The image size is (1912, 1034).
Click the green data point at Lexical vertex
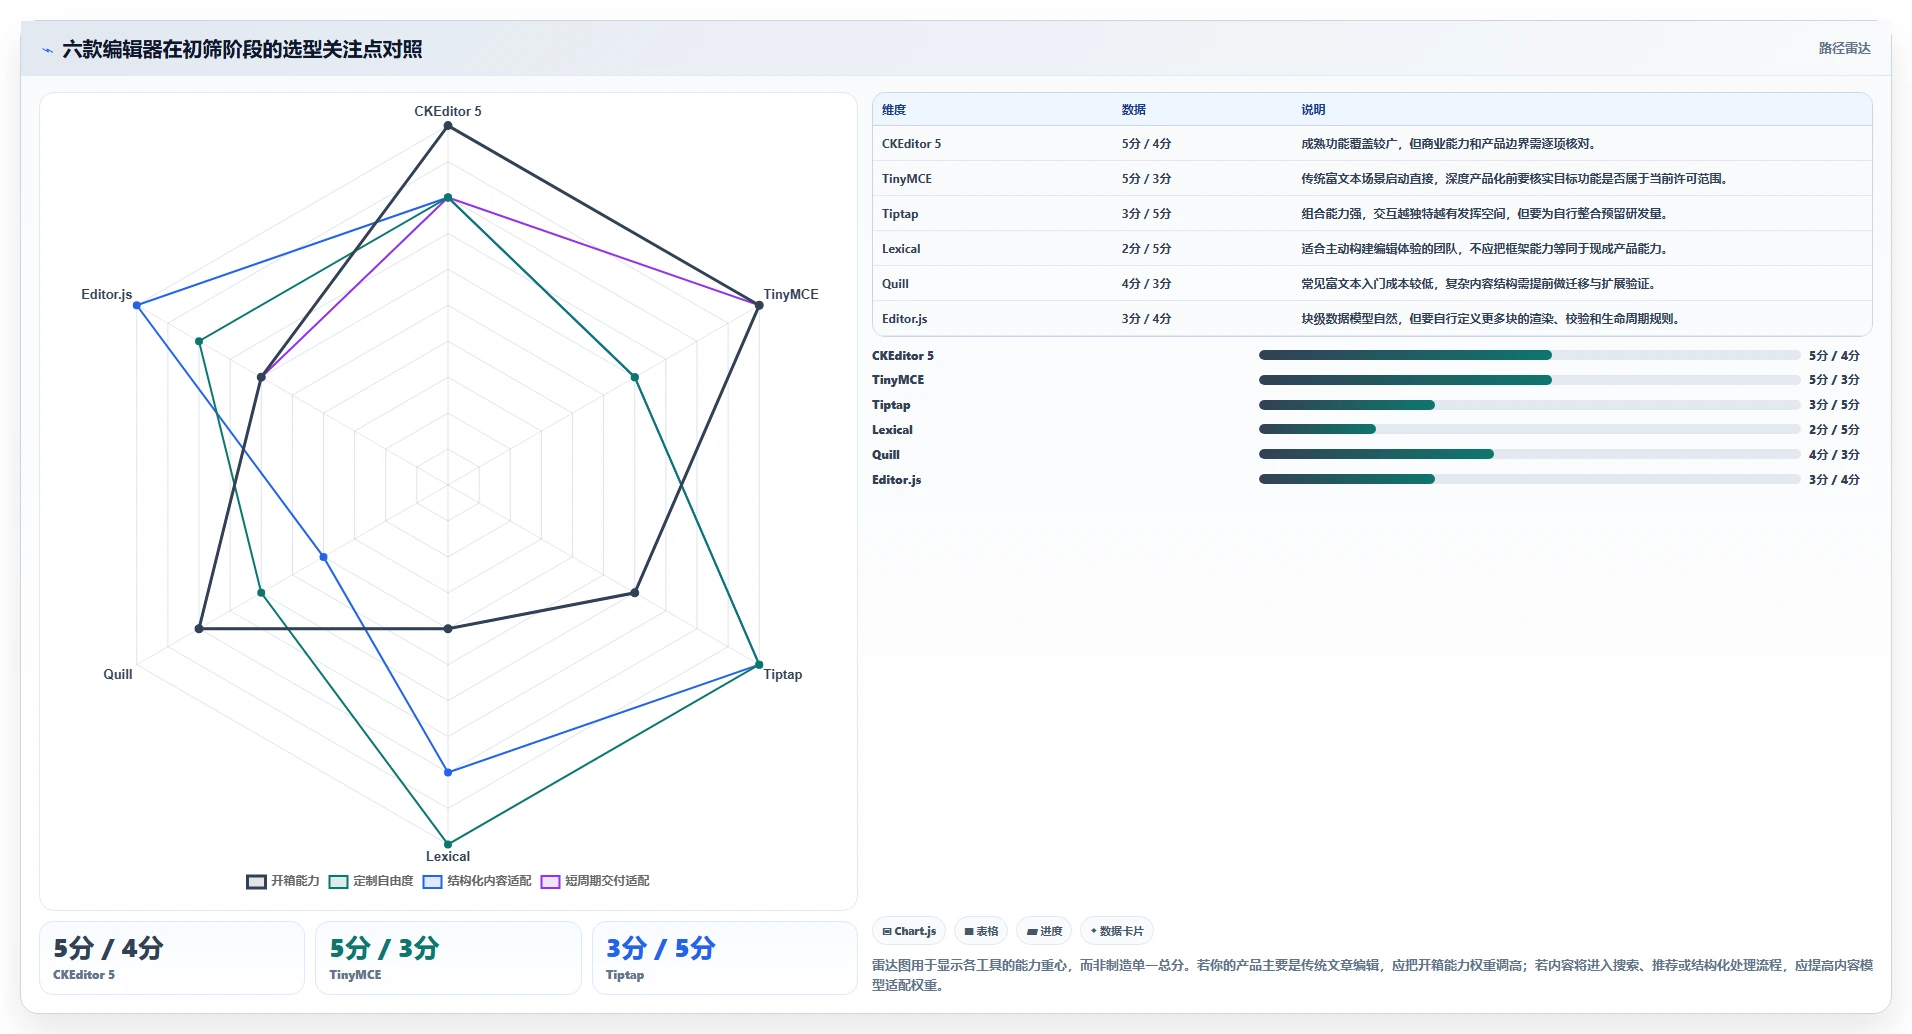pos(448,844)
